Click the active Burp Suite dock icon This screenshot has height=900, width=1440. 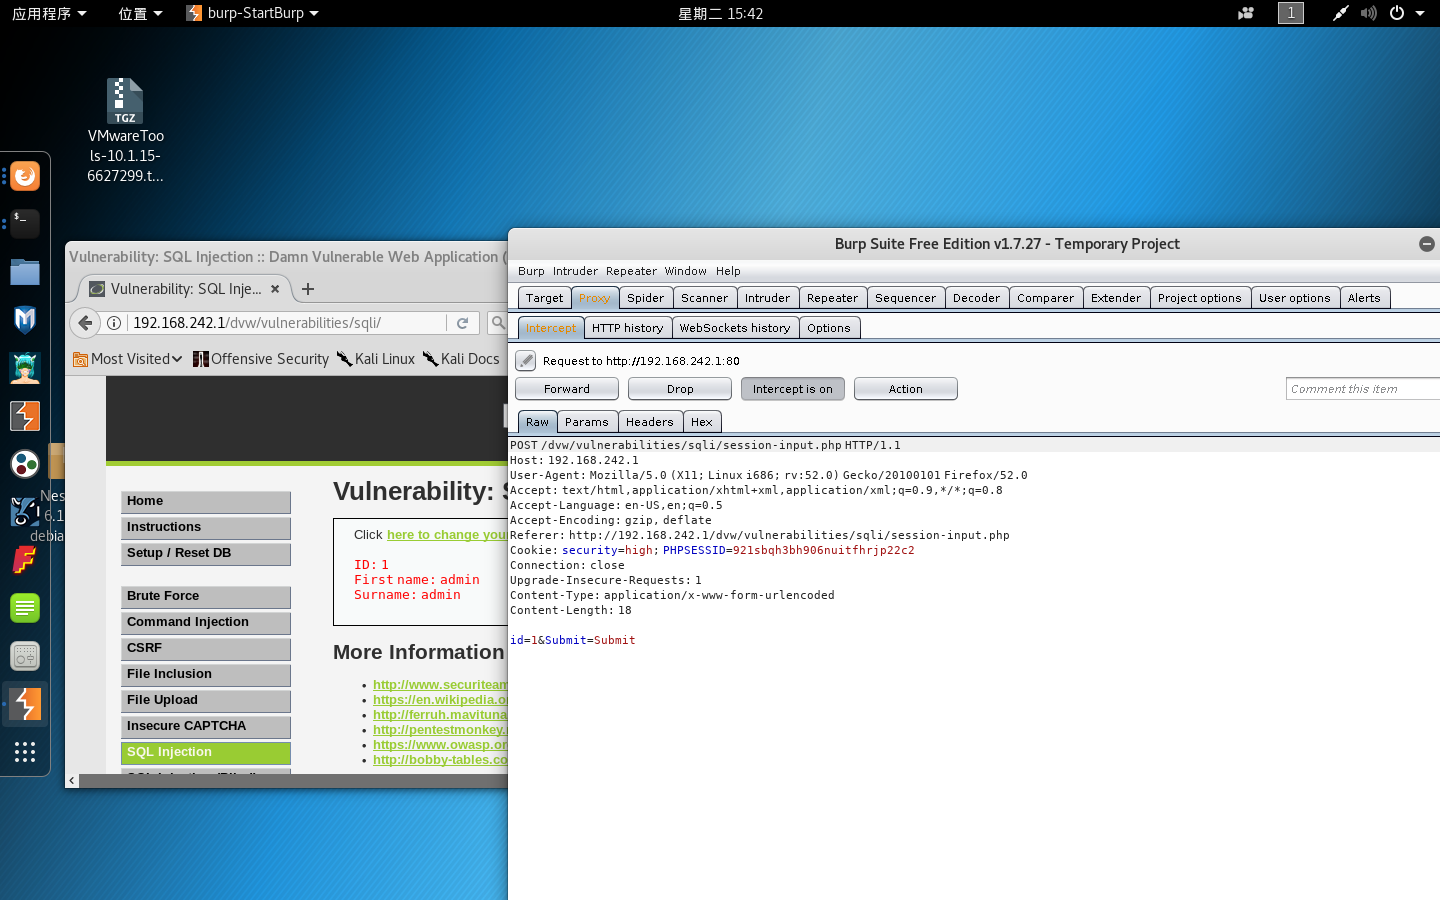click(x=25, y=704)
